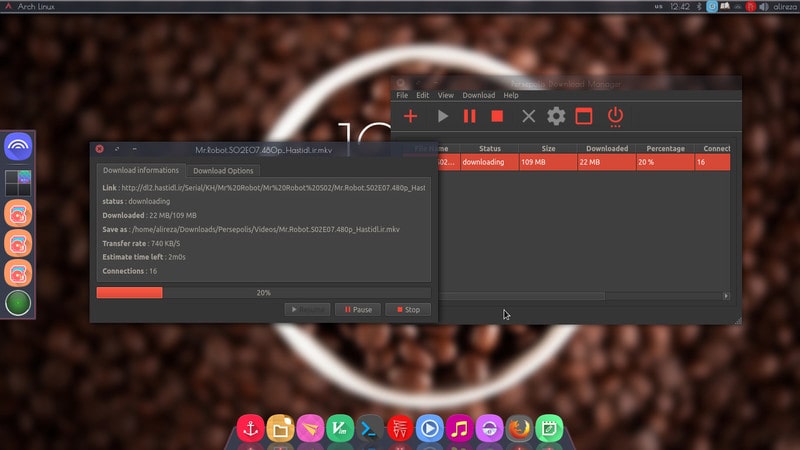800x450 pixels.
Task: Click the remove X icon in toolbar
Action: tap(529, 116)
